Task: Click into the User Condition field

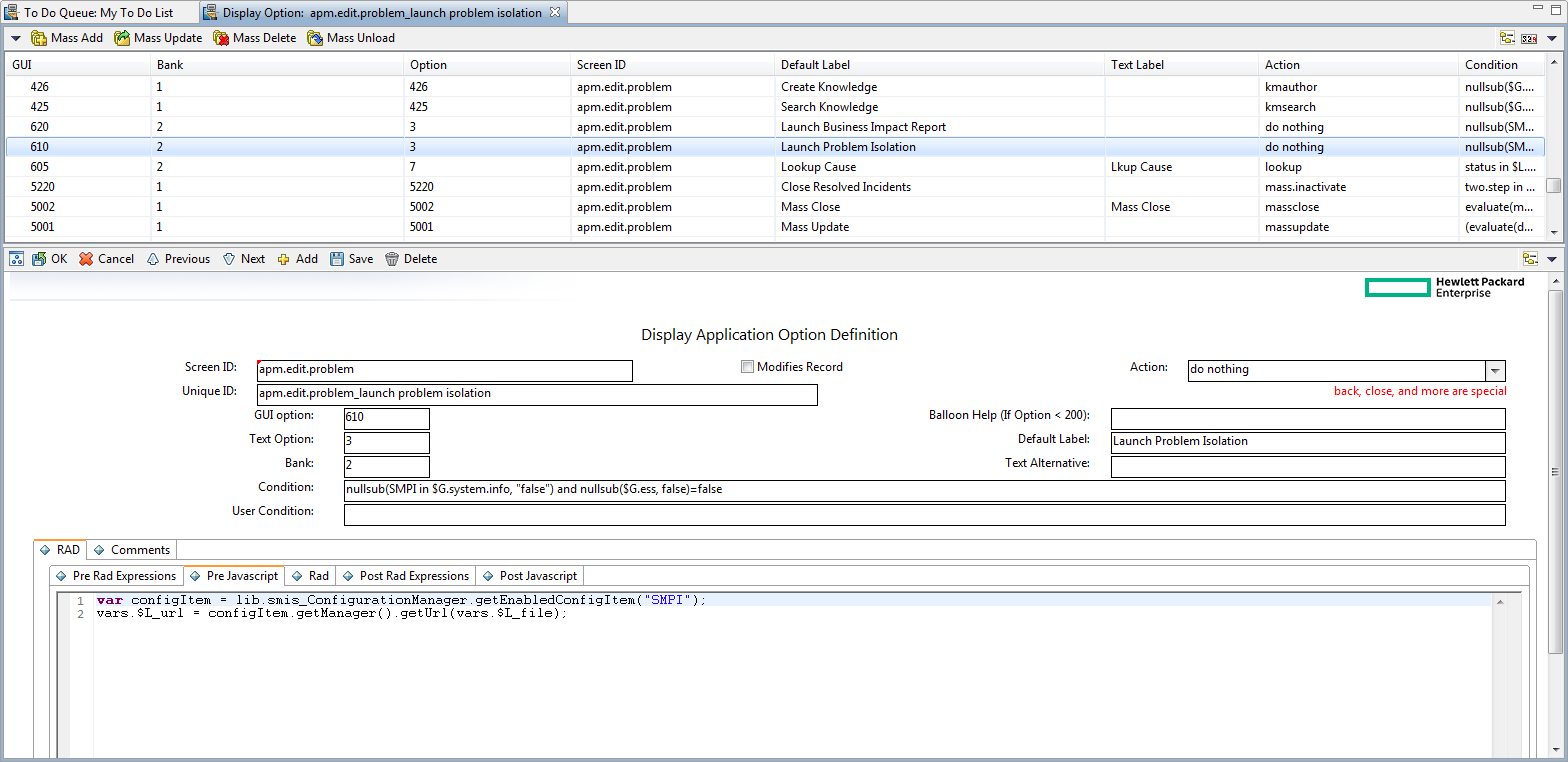Action: 924,515
